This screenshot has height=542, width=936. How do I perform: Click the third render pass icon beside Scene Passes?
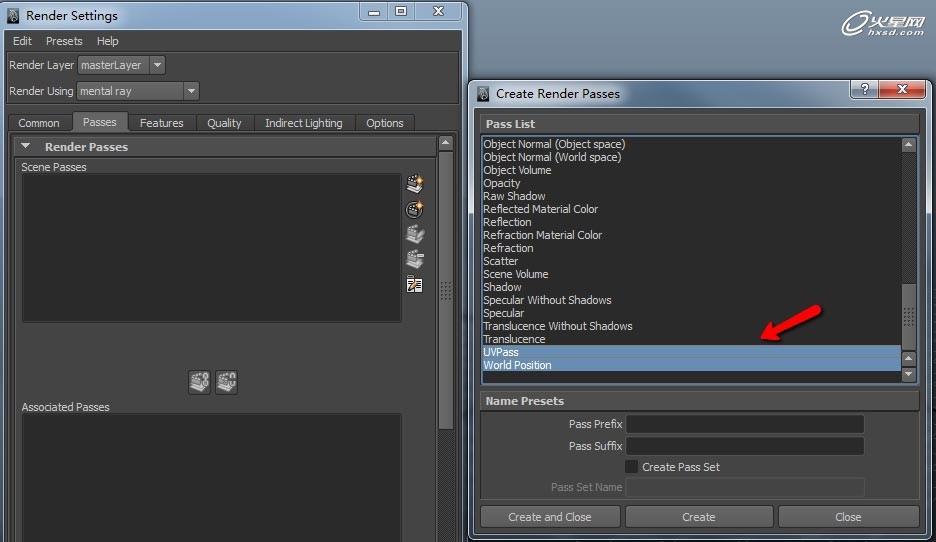(x=415, y=234)
